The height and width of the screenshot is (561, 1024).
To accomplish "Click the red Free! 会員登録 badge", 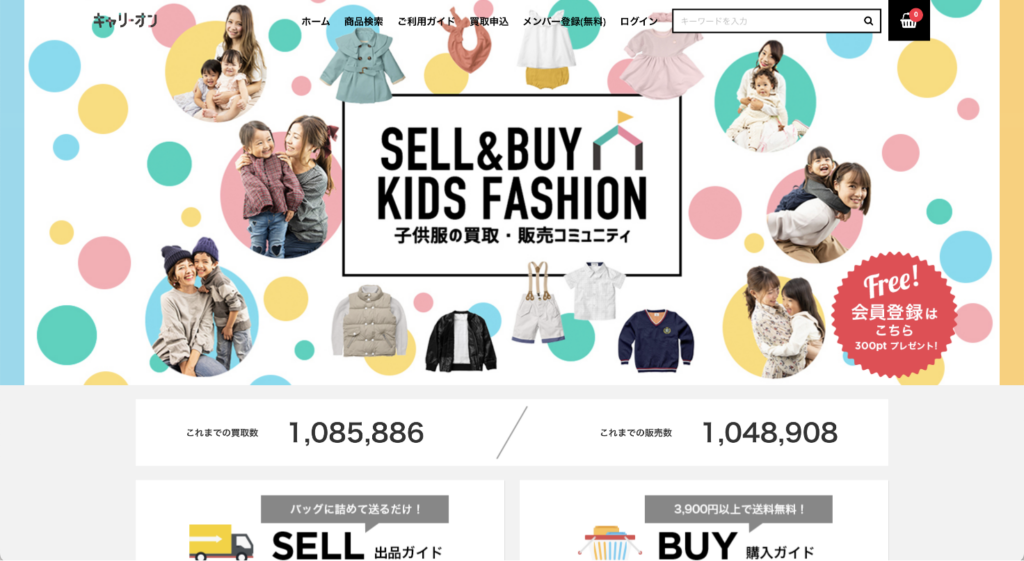I will coord(894,315).
